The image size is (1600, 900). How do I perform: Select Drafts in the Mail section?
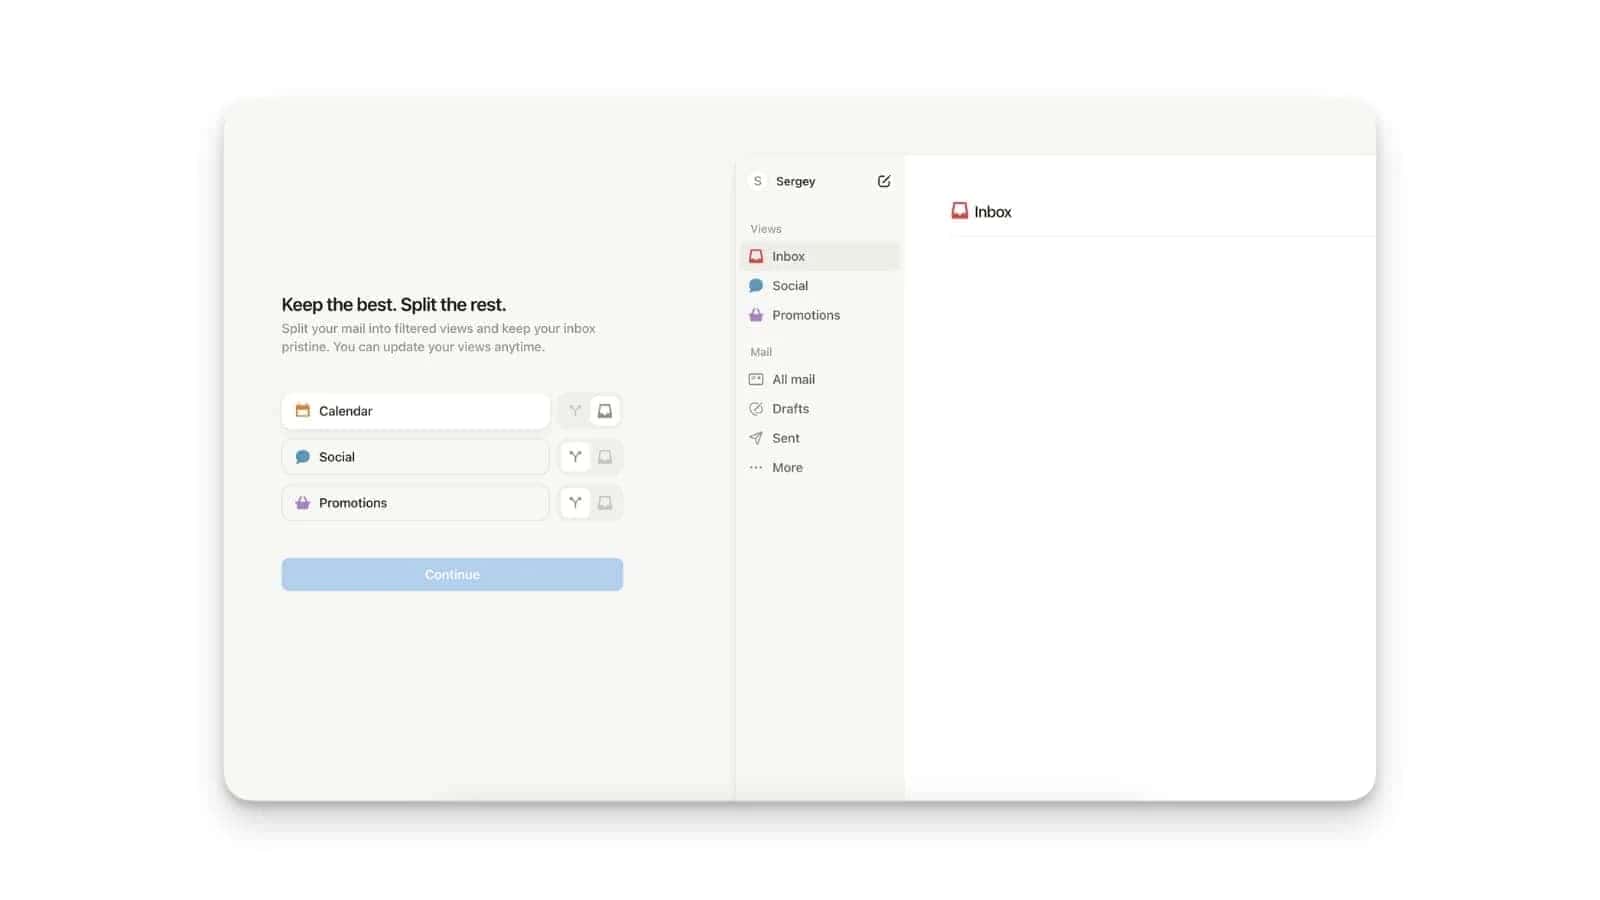pos(789,408)
